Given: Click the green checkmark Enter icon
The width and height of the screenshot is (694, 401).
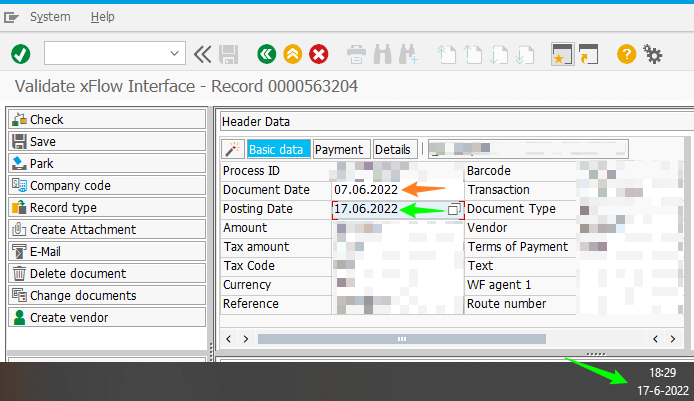Looking at the screenshot, I should tap(20, 54).
